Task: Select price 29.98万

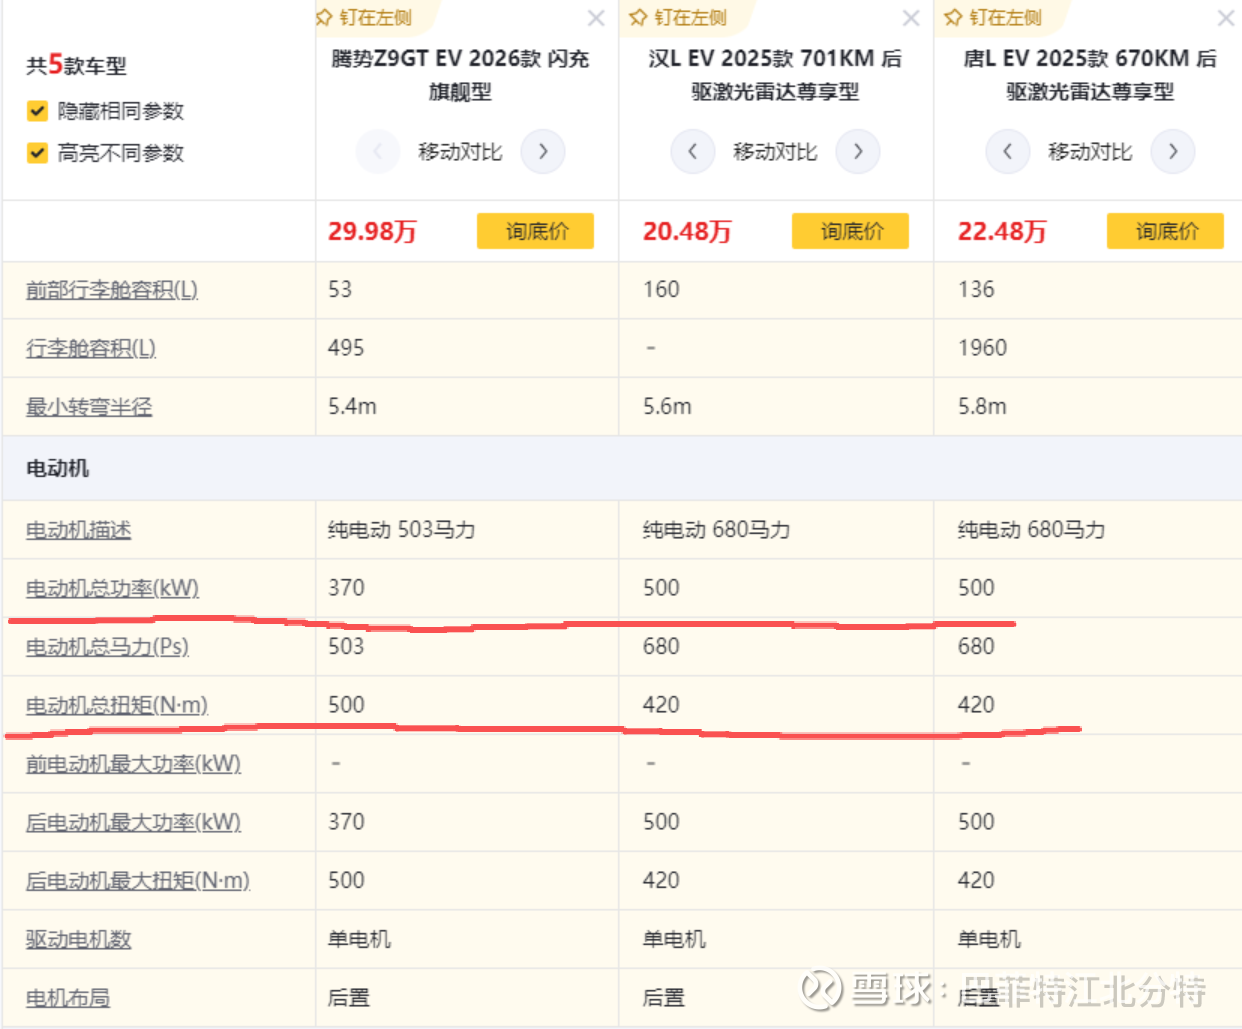Action: click(x=372, y=231)
